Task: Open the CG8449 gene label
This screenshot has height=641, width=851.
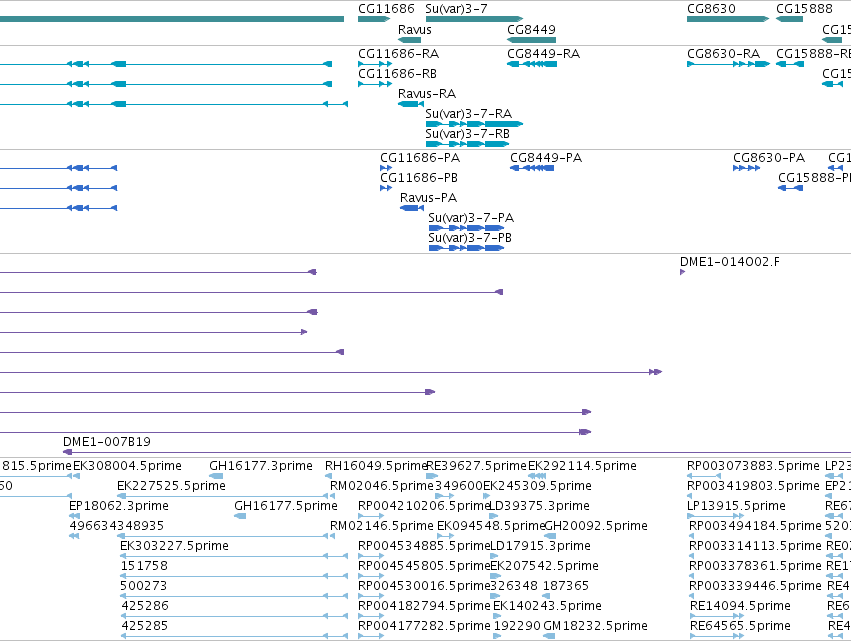Action: [x=531, y=29]
